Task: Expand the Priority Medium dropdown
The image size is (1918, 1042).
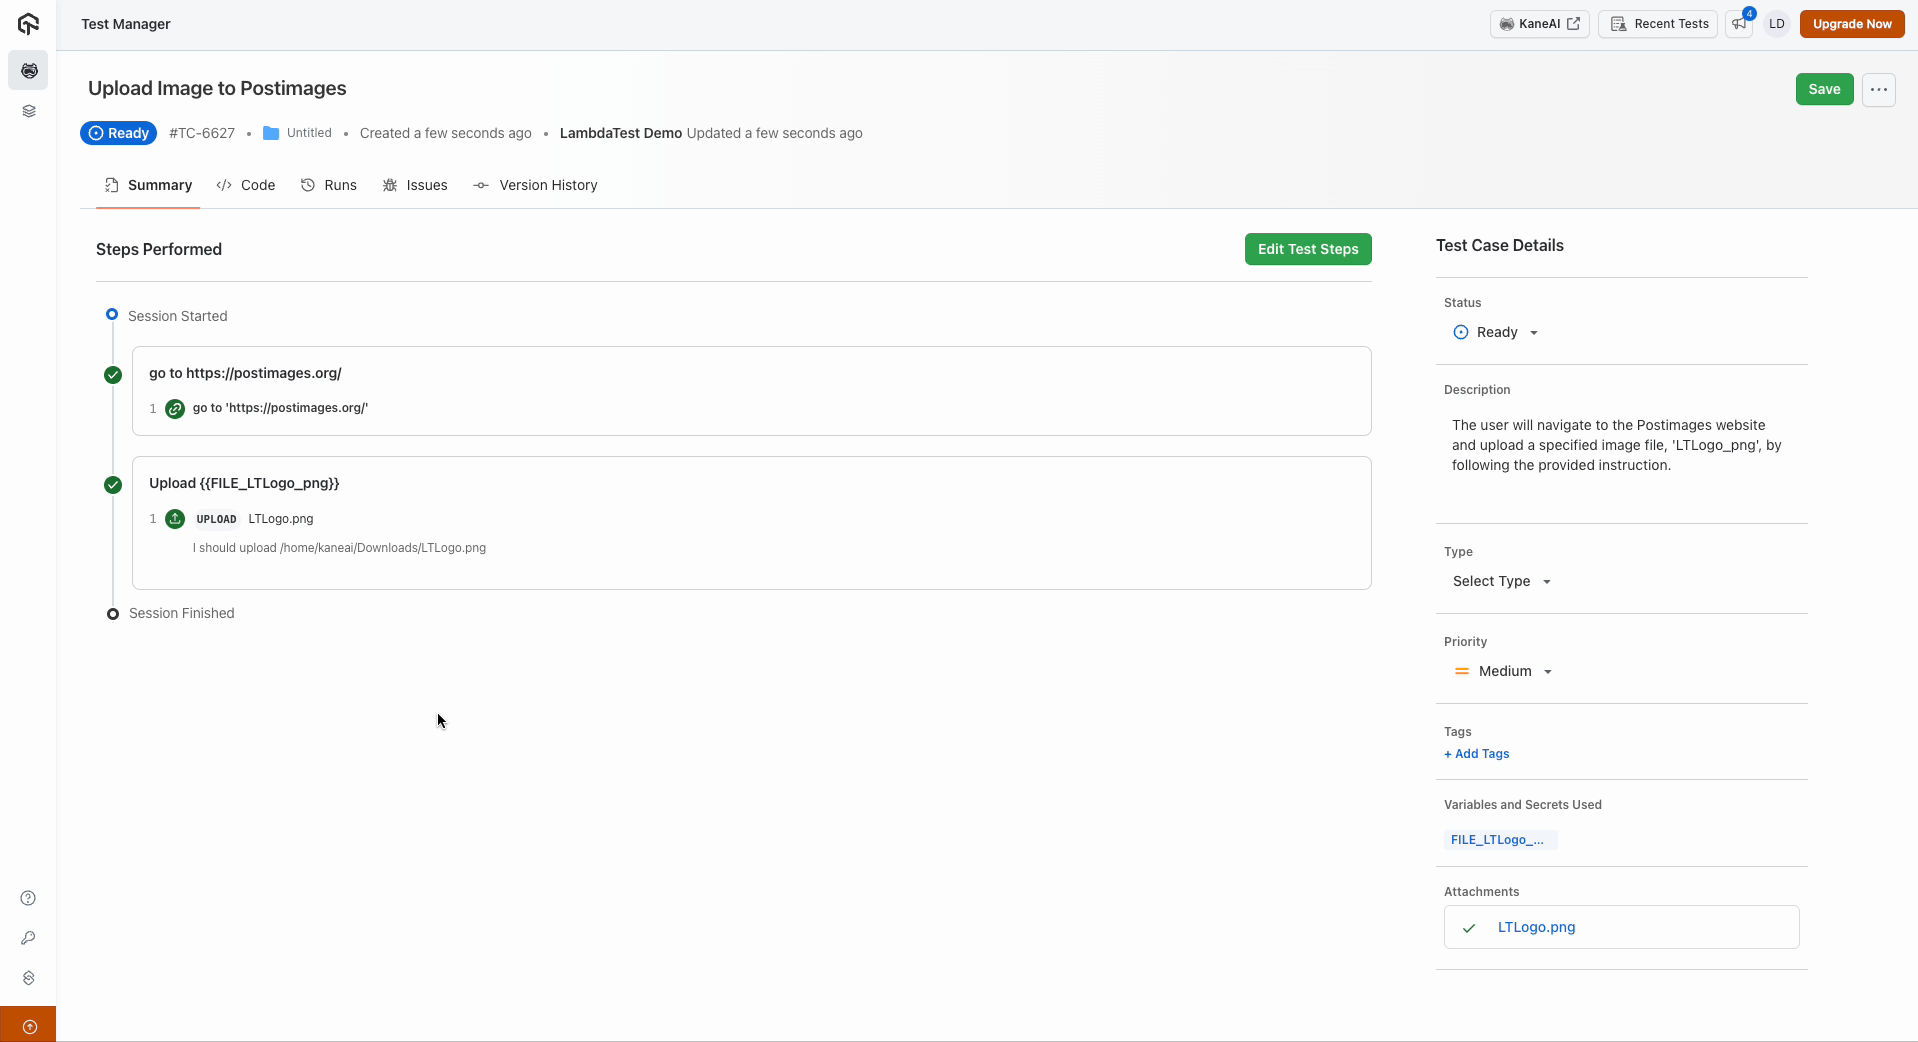Action: tap(1503, 671)
